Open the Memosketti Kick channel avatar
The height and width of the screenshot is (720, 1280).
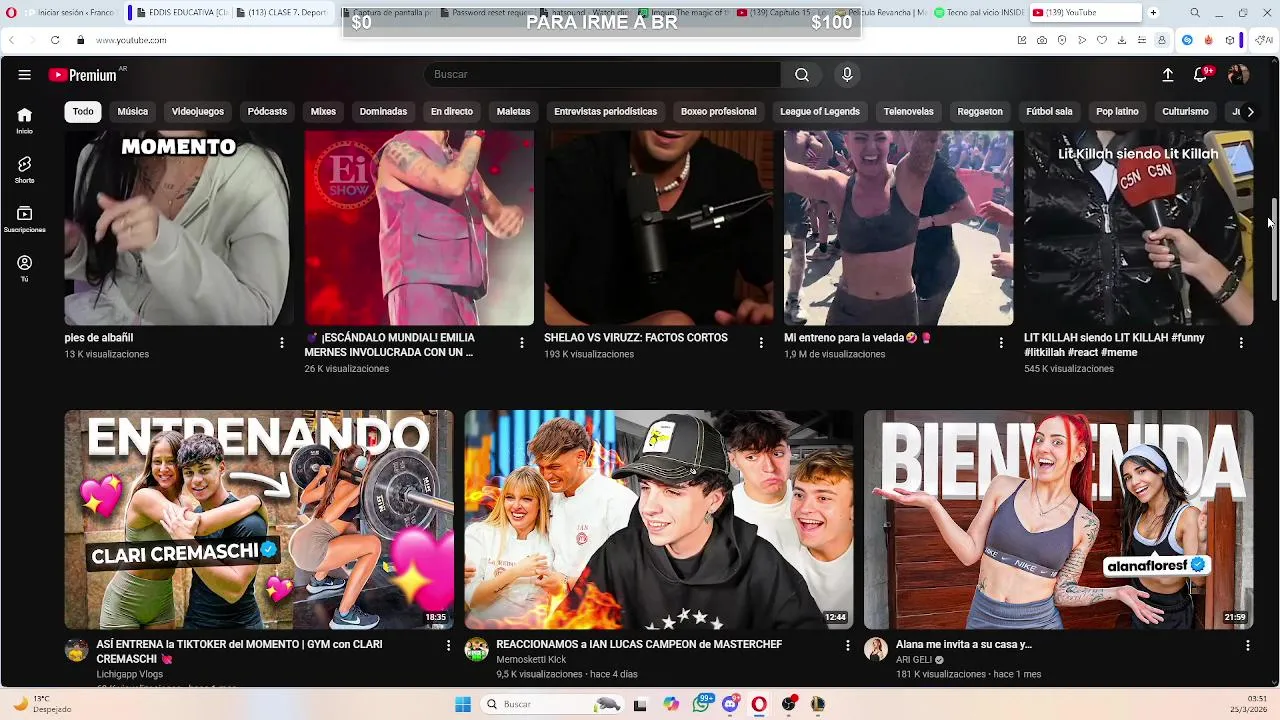point(477,650)
